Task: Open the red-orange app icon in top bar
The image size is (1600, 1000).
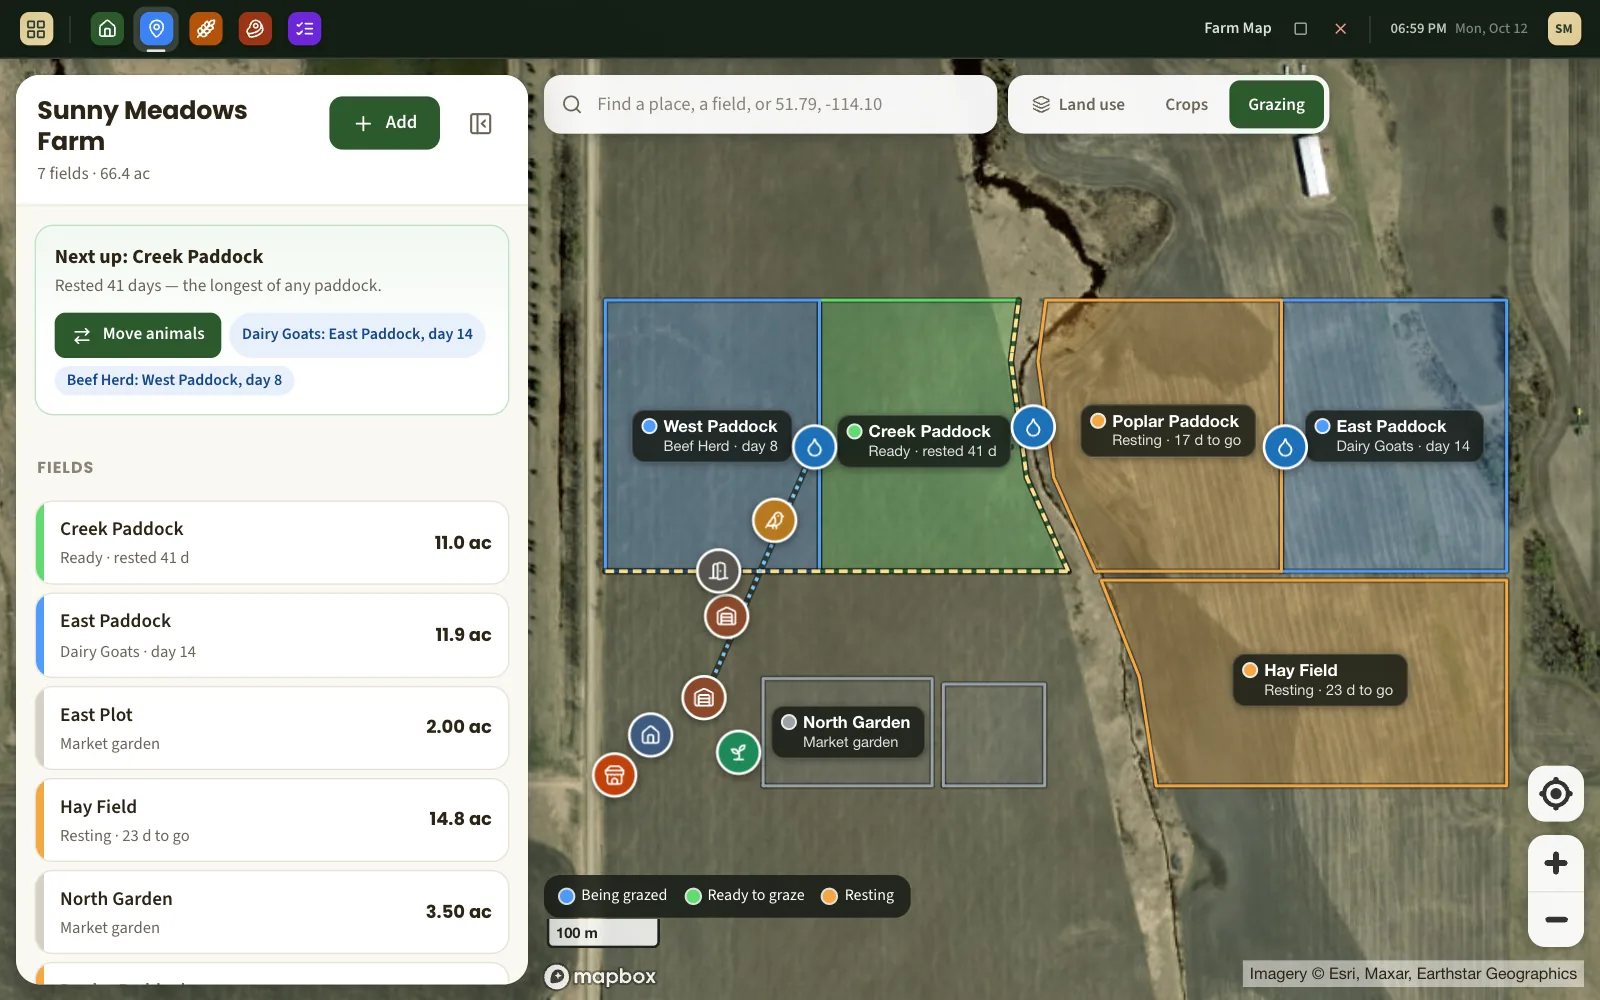Action: [255, 29]
